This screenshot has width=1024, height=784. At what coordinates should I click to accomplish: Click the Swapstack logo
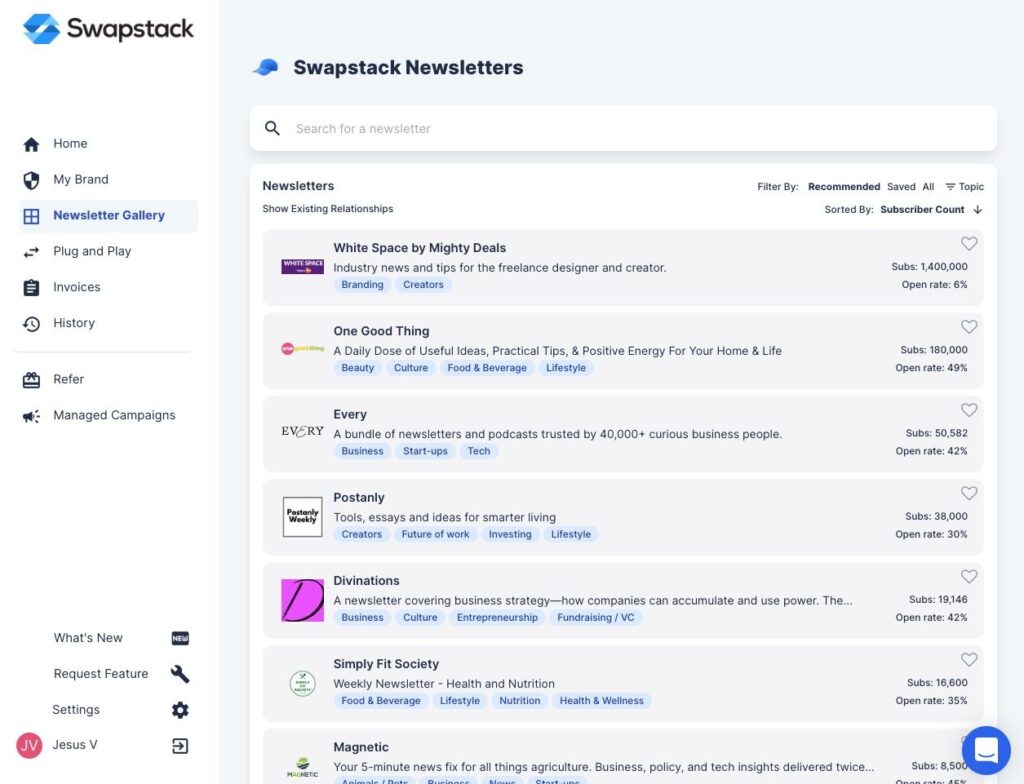[108, 29]
